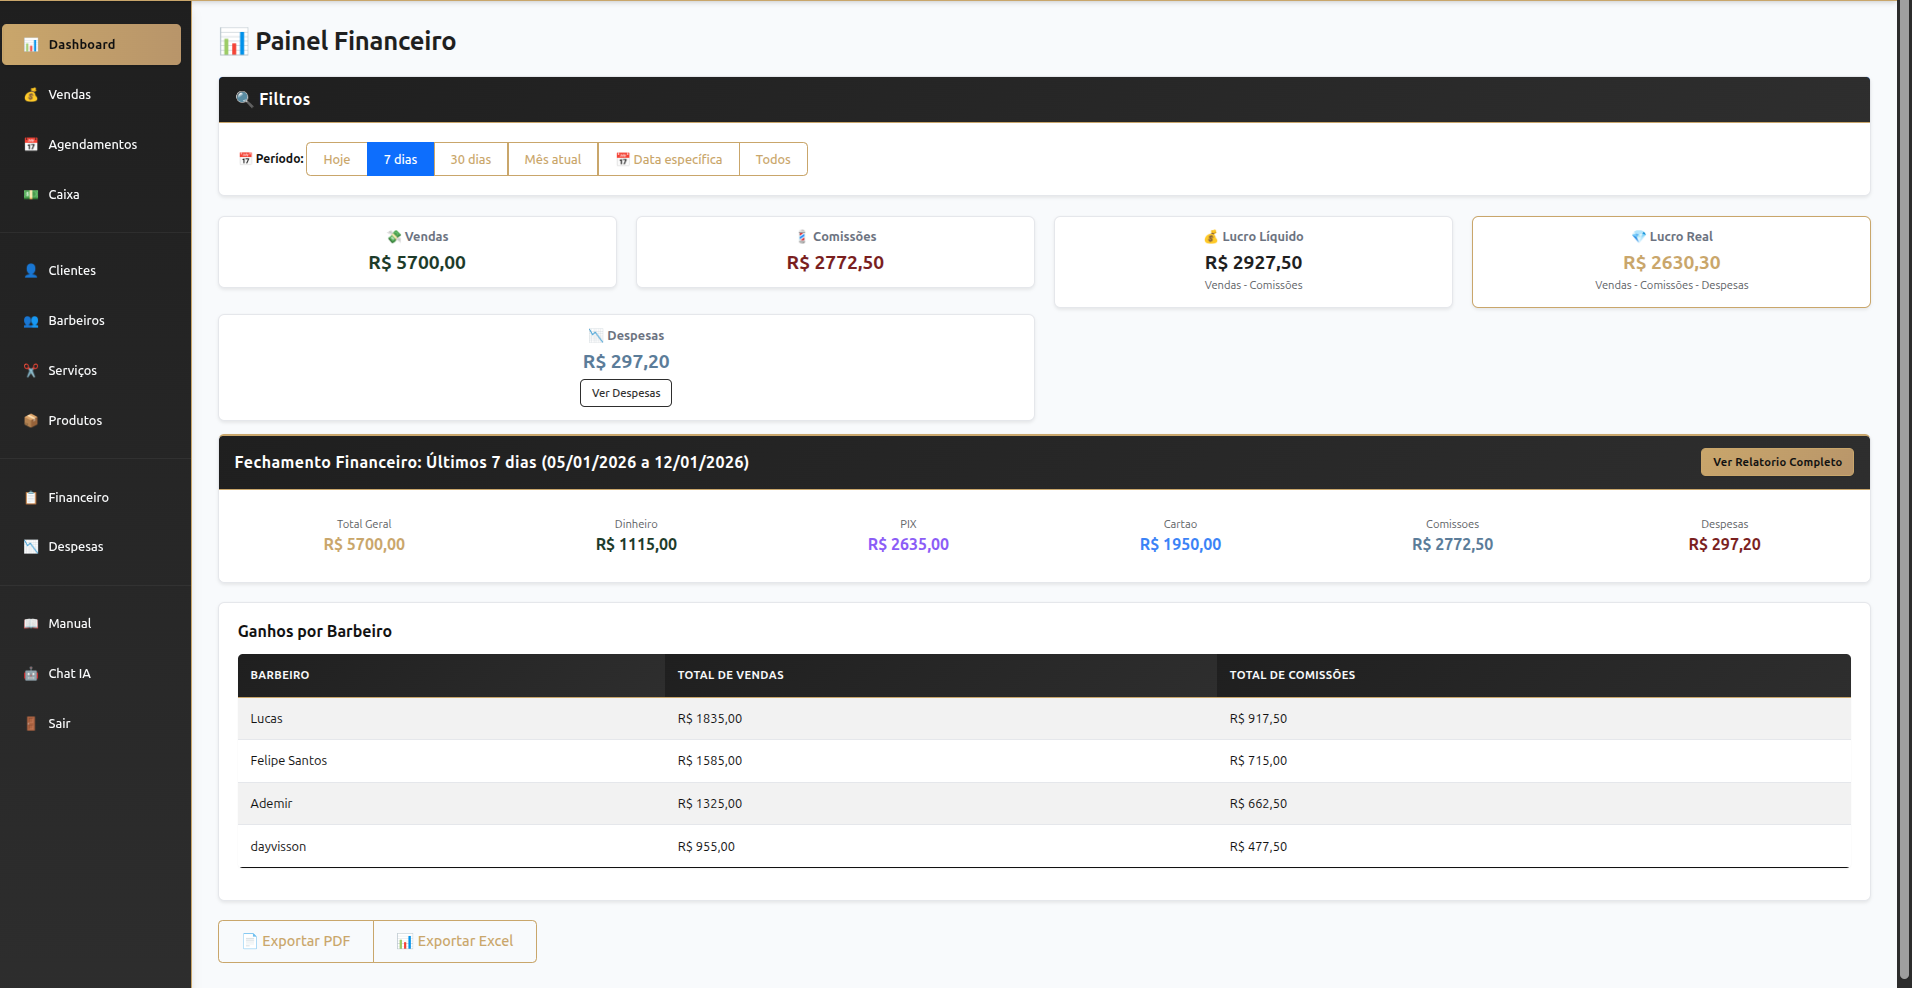Open Ver Relatorio Completo

pos(1776,462)
